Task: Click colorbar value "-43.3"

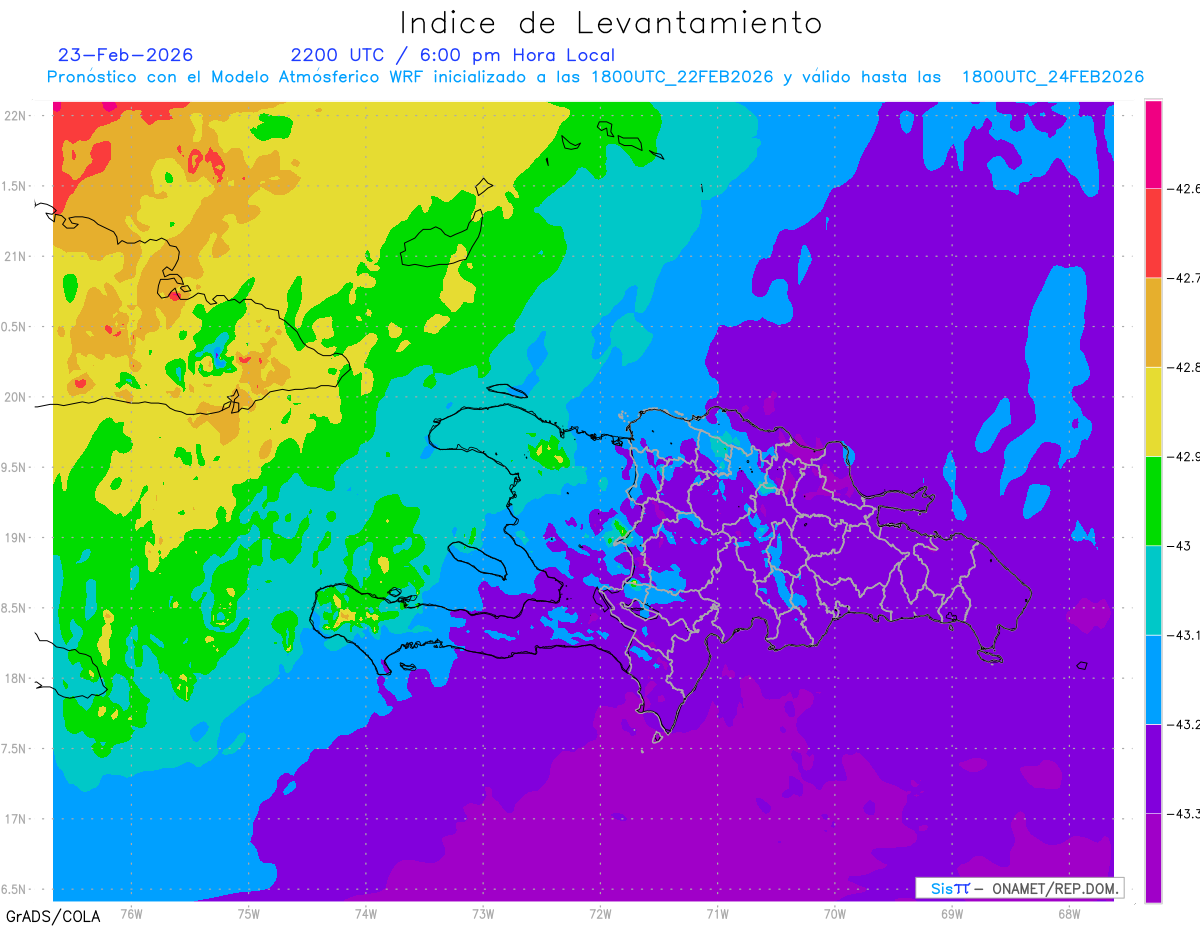Action: click(x=1184, y=814)
